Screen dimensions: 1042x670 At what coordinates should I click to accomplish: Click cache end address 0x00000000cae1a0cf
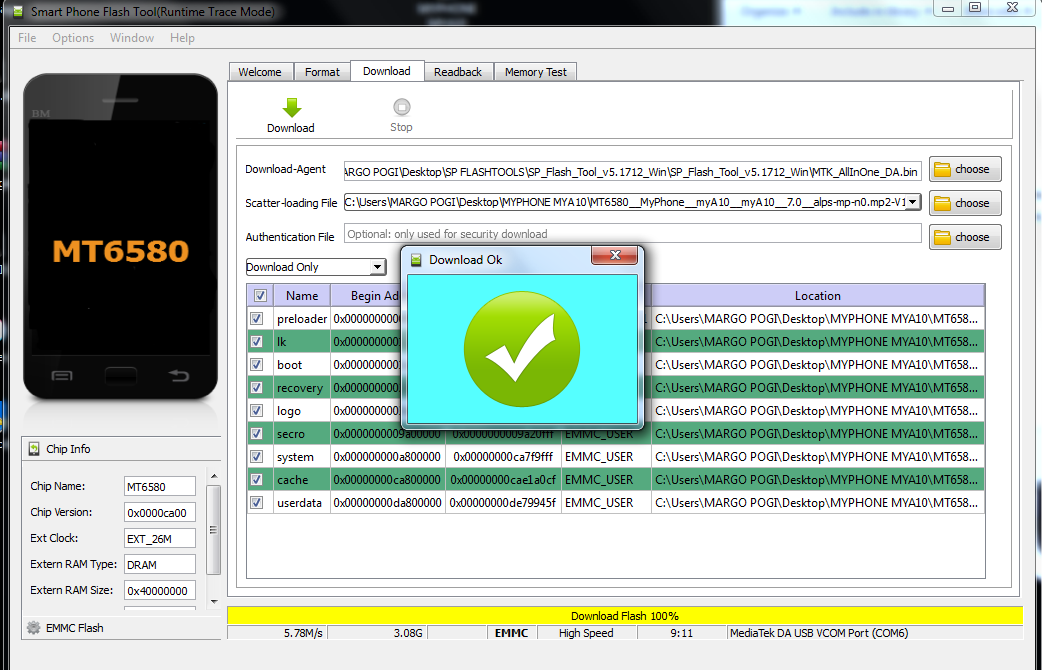pyautogui.click(x=503, y=479)
